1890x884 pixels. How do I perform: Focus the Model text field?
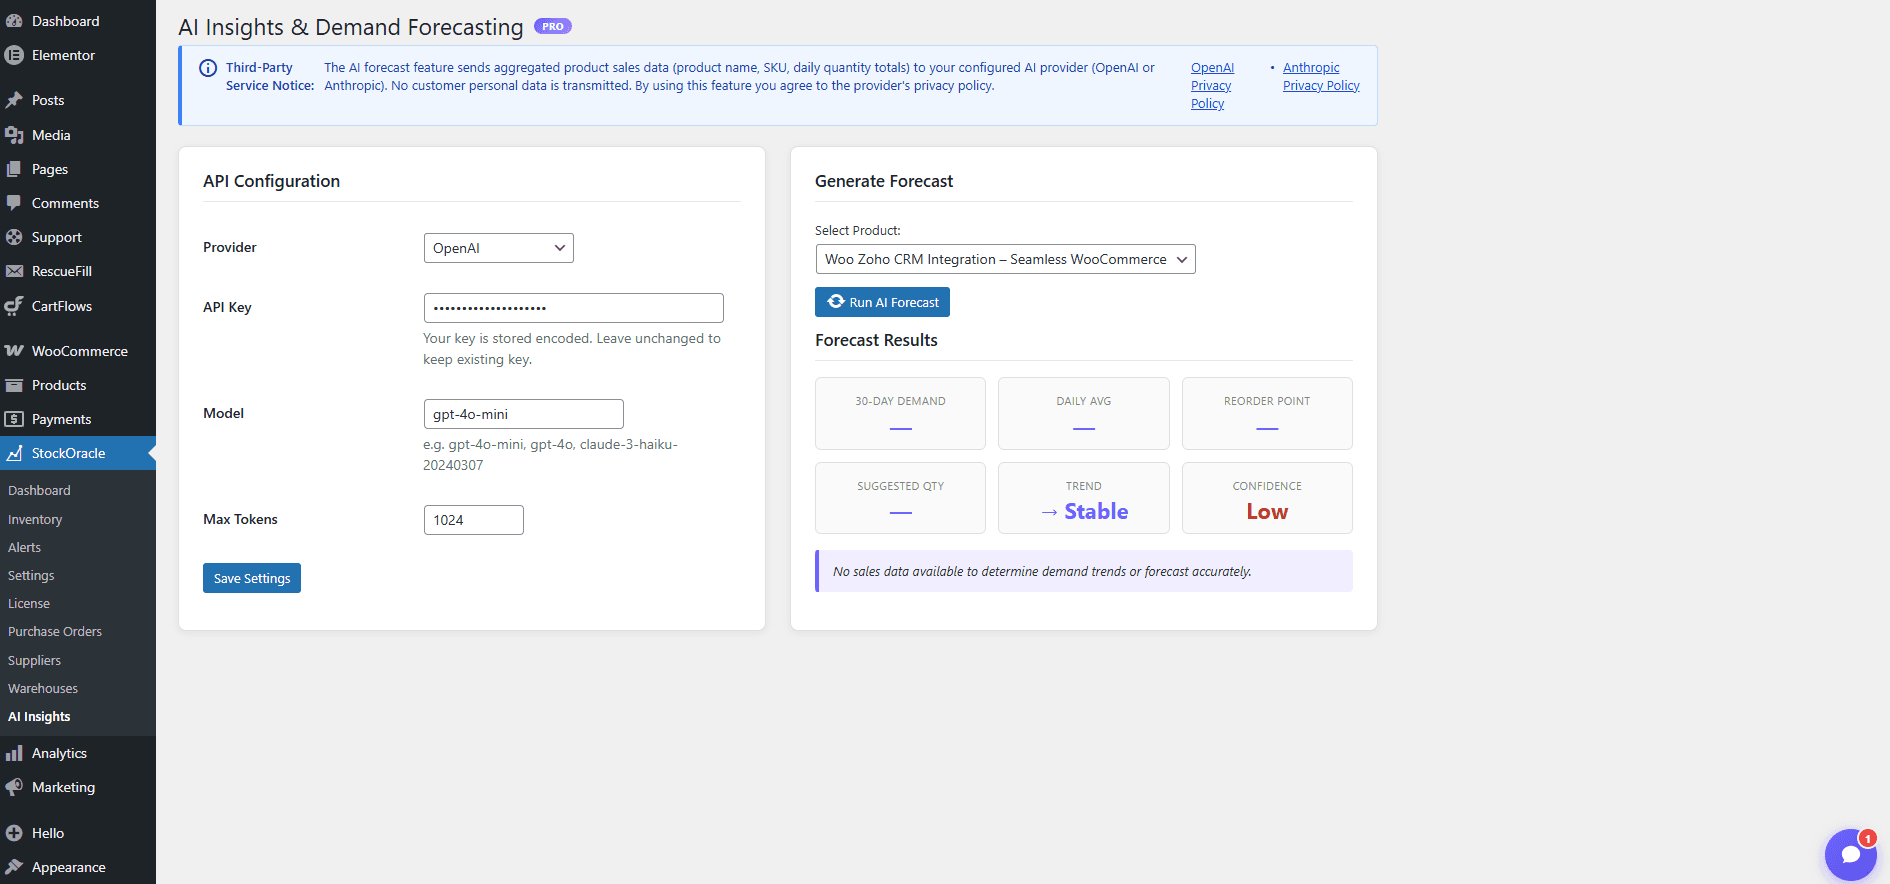(524, 414)
